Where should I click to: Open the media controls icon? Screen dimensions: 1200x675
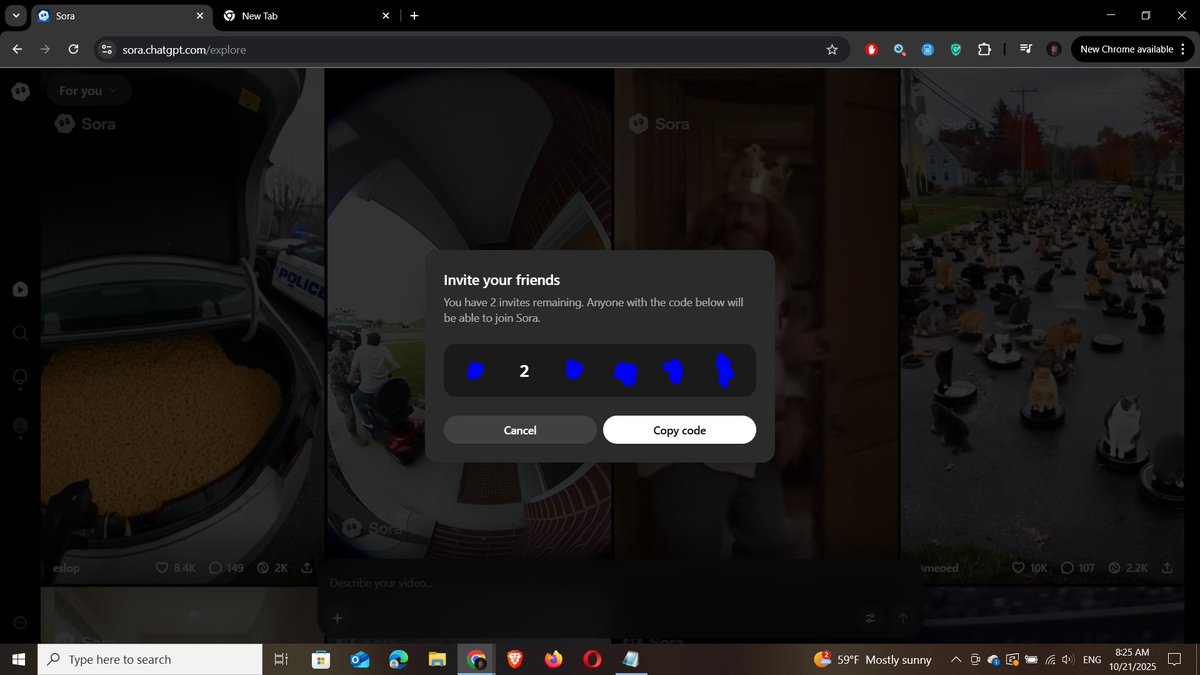[x=1026, y=49]
